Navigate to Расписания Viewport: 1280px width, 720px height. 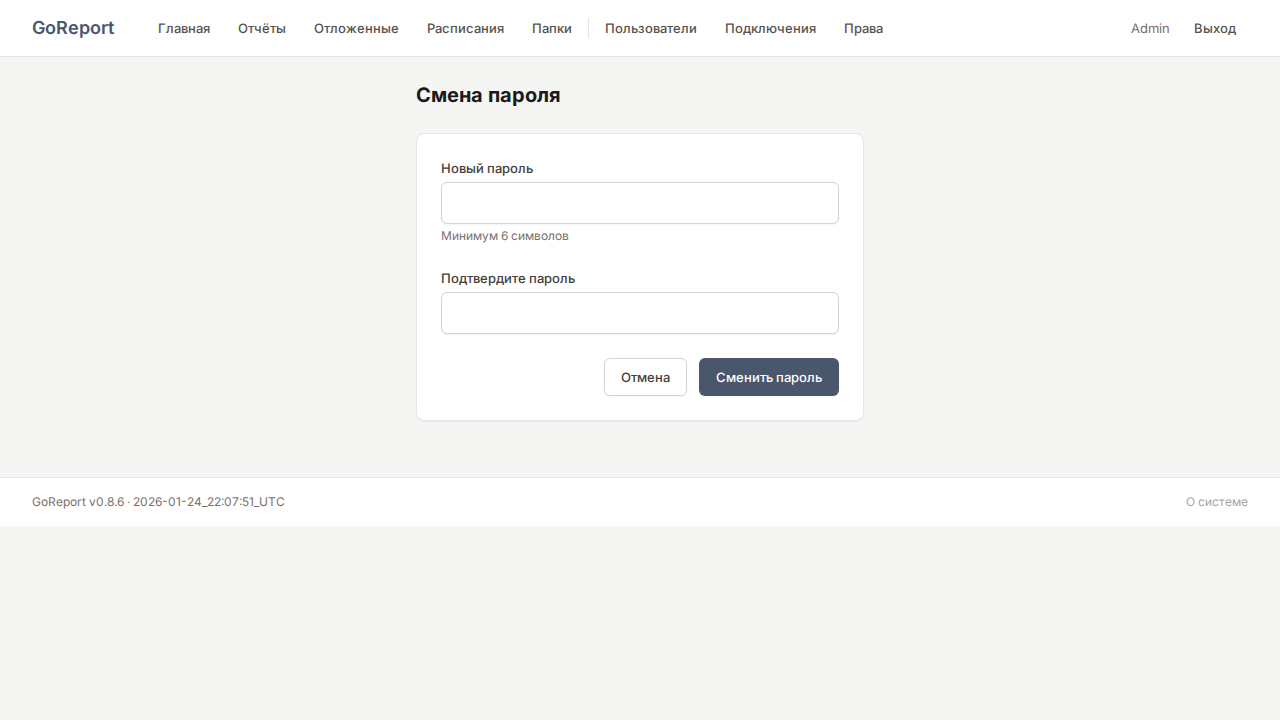pyautogui.click(x=465, y=28)
